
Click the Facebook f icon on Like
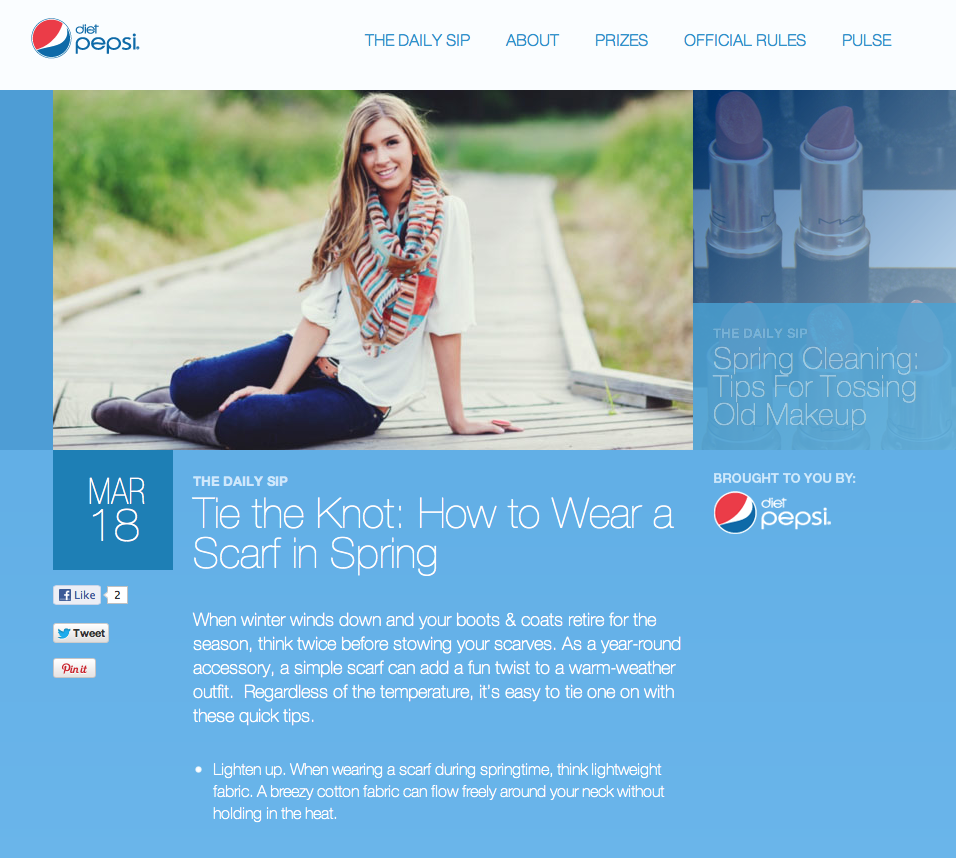tap(65, 595)
